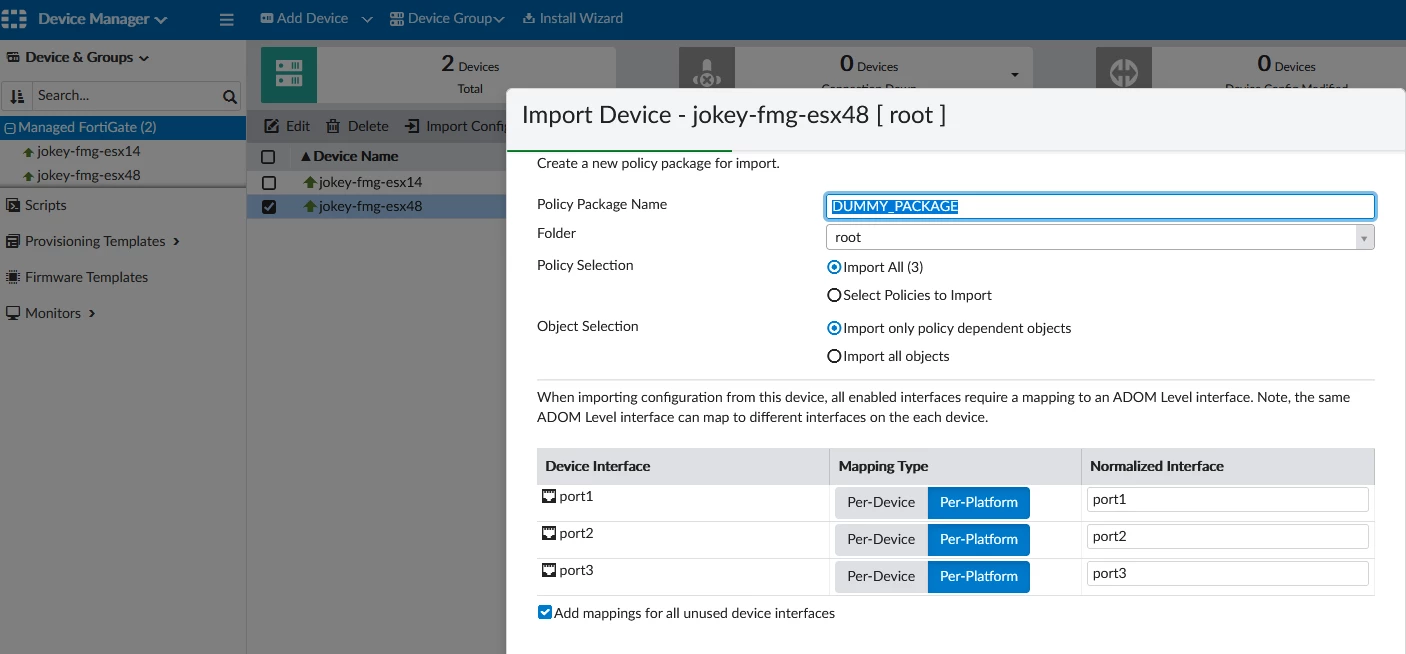Toggle Add mappings for unused interfaces checkbox
Image resolution: width=1406 pixels, height=654 pixels.
[x=545, y=612]
